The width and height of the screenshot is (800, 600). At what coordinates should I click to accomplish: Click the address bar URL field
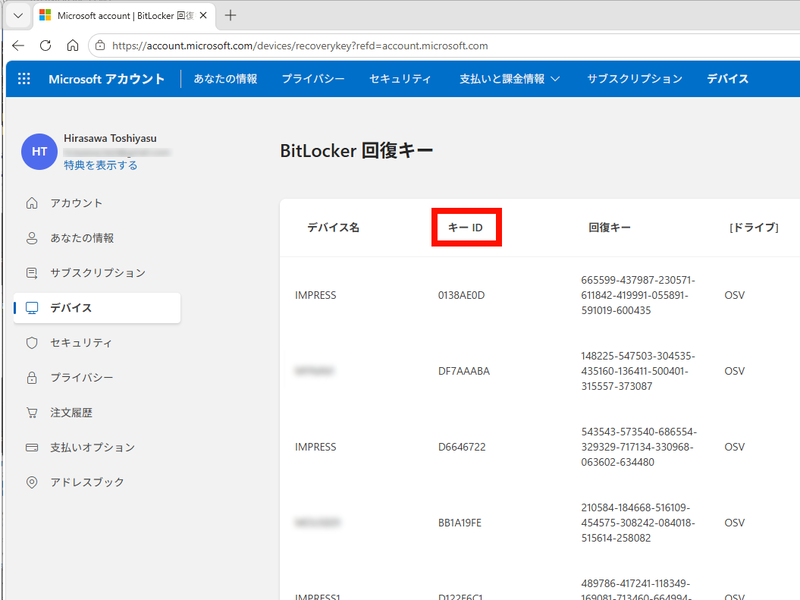pyautogui.click(x=300, y=46)
